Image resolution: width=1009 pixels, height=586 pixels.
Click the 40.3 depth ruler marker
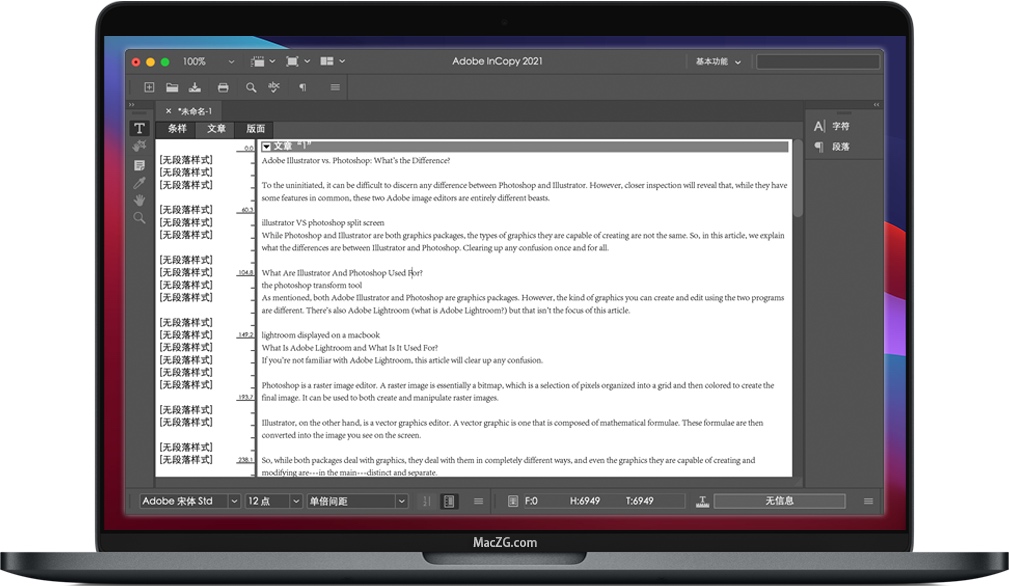[247, 210]
